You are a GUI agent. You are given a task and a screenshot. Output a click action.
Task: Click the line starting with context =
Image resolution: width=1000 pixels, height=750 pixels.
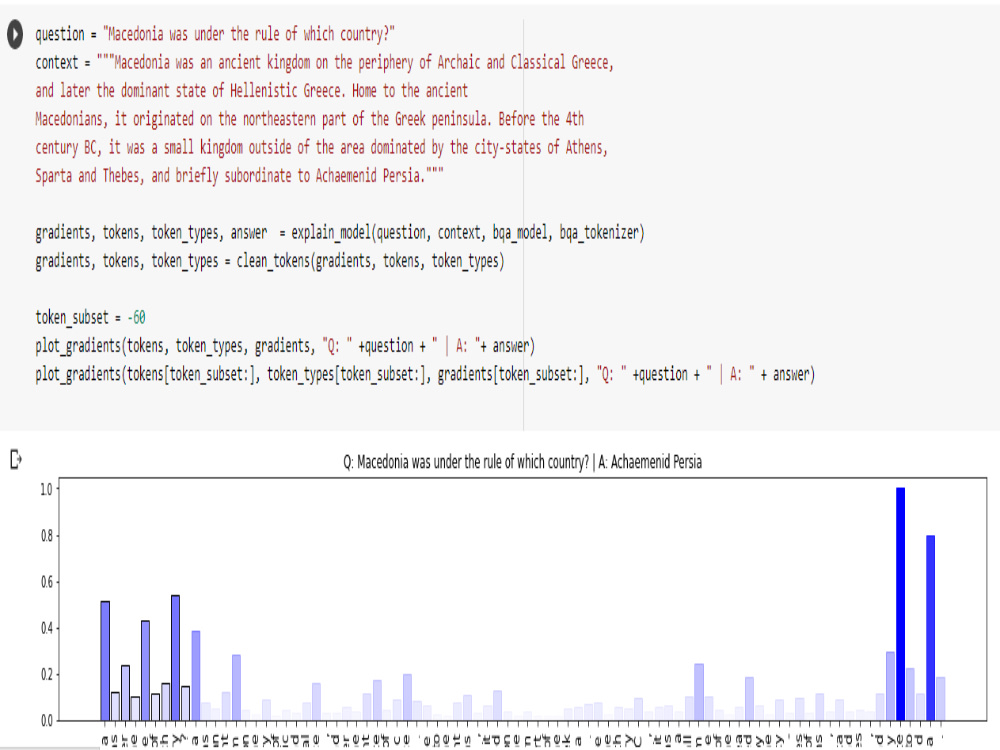pyautogui.click(x=324, y=62)
